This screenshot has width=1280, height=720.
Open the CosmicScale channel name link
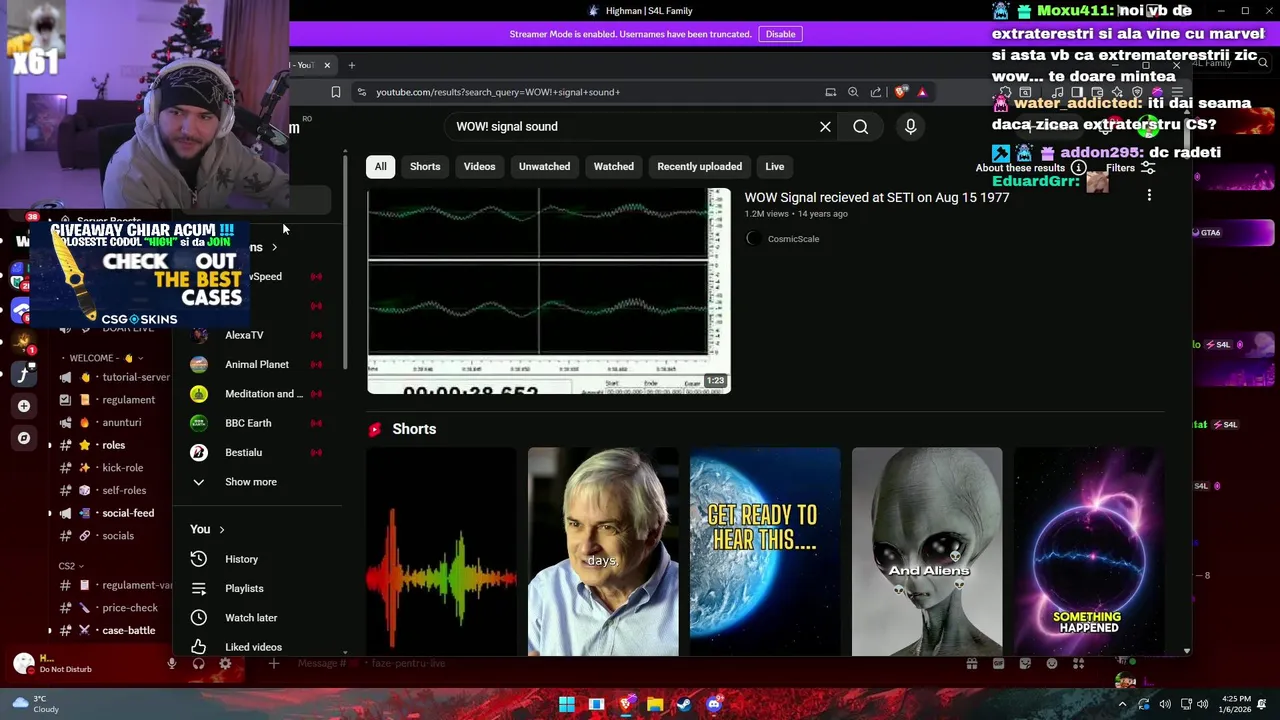[793, 239]
